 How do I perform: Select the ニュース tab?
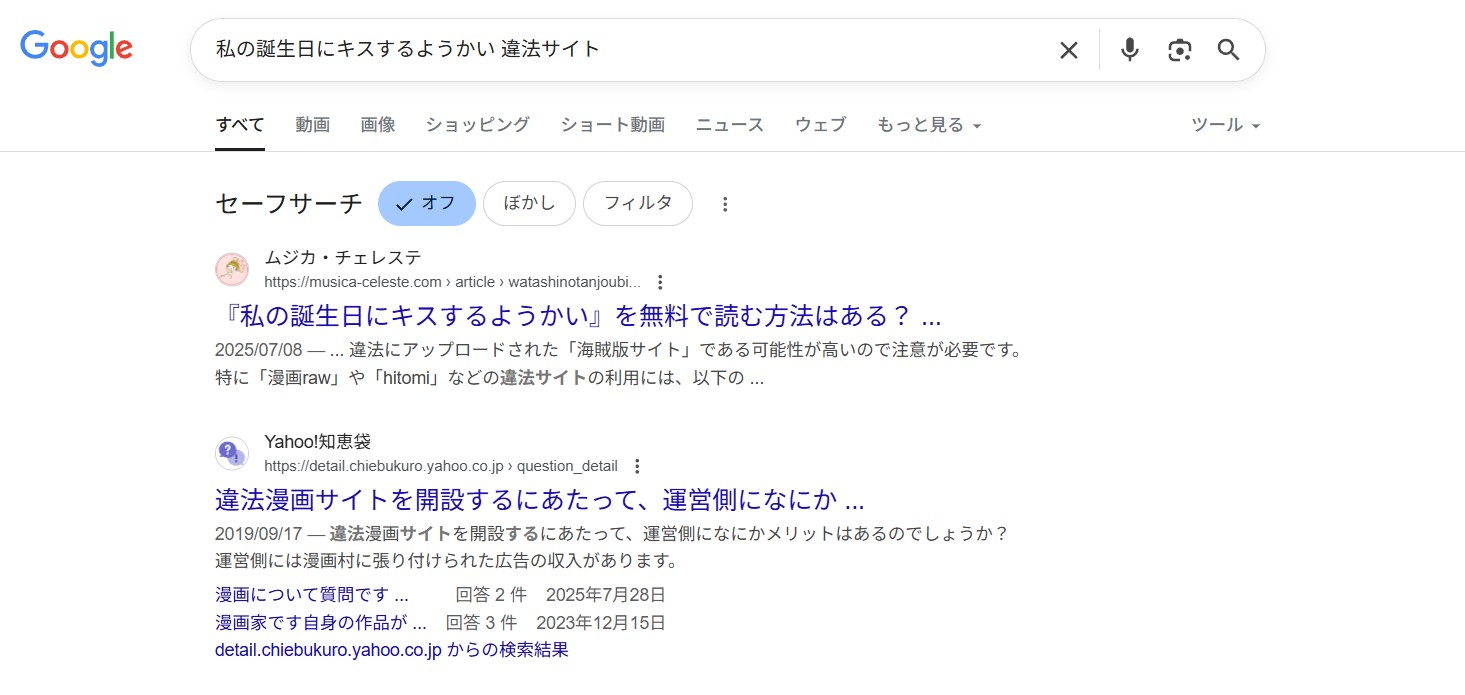(729, 124)
